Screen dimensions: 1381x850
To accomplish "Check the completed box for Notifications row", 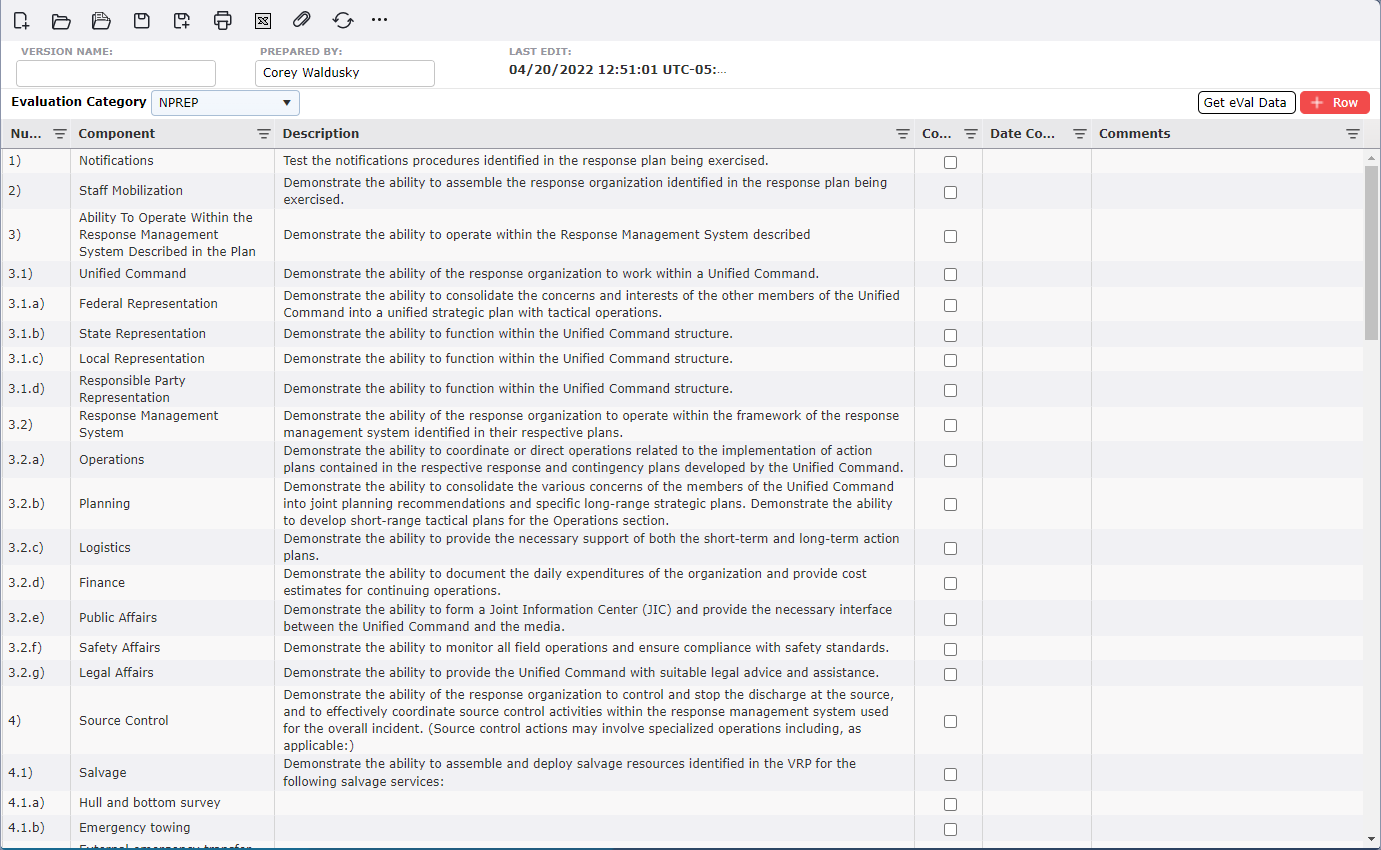I will pos(950,161).
